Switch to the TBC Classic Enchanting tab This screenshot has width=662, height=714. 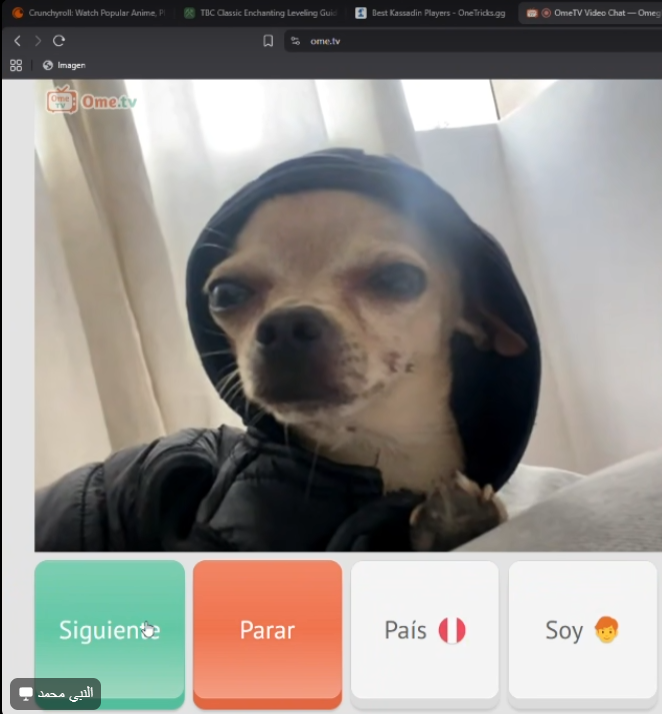(x=262, y=13)
